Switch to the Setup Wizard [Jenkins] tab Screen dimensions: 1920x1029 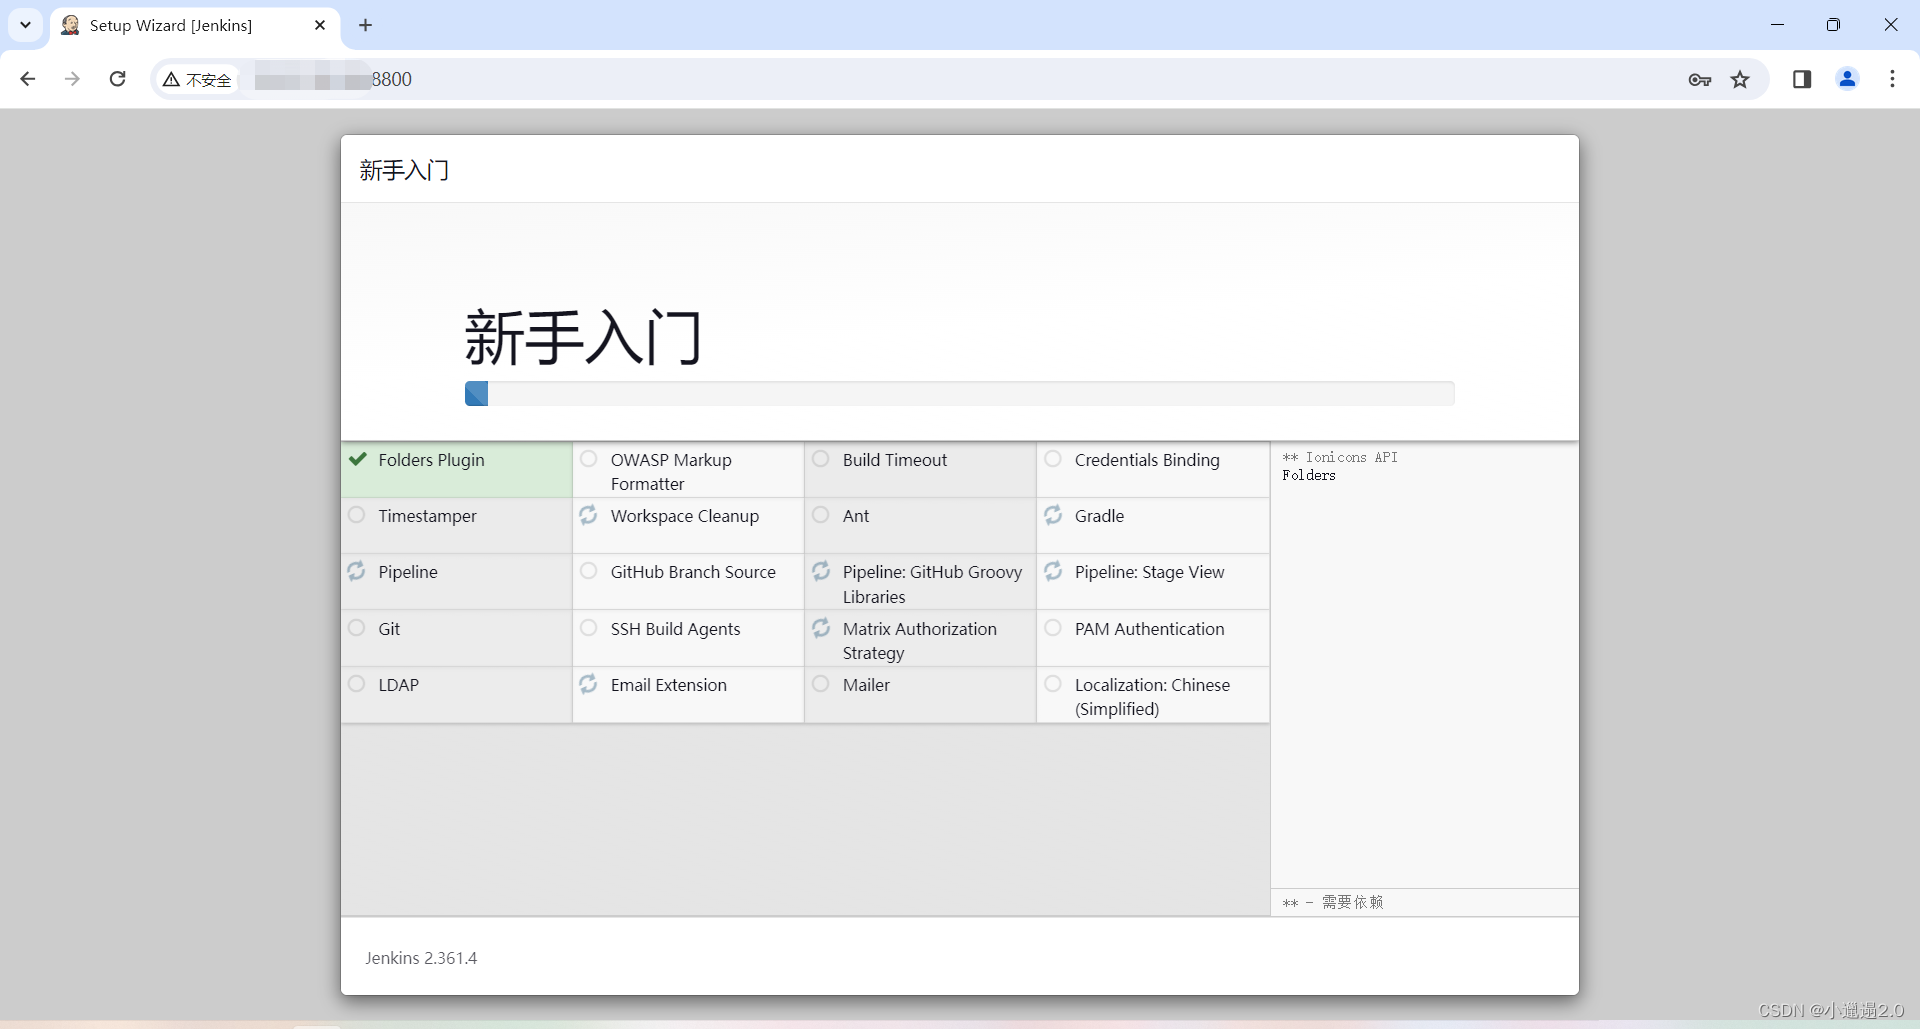195,25
